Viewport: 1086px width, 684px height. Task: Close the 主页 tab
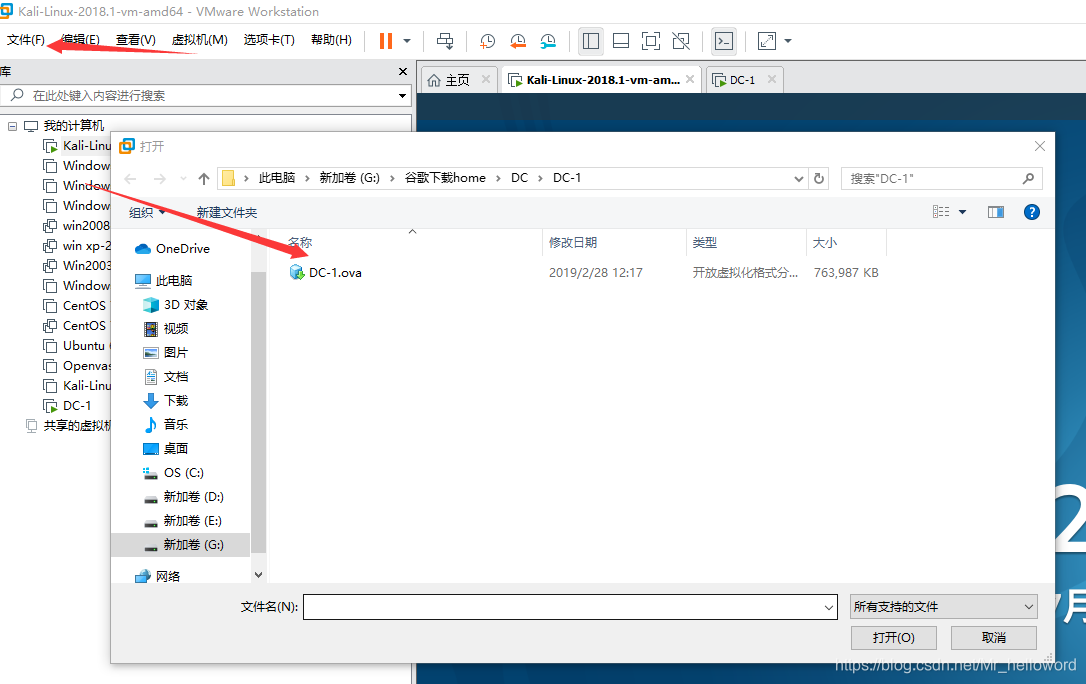tap(486, 80)
